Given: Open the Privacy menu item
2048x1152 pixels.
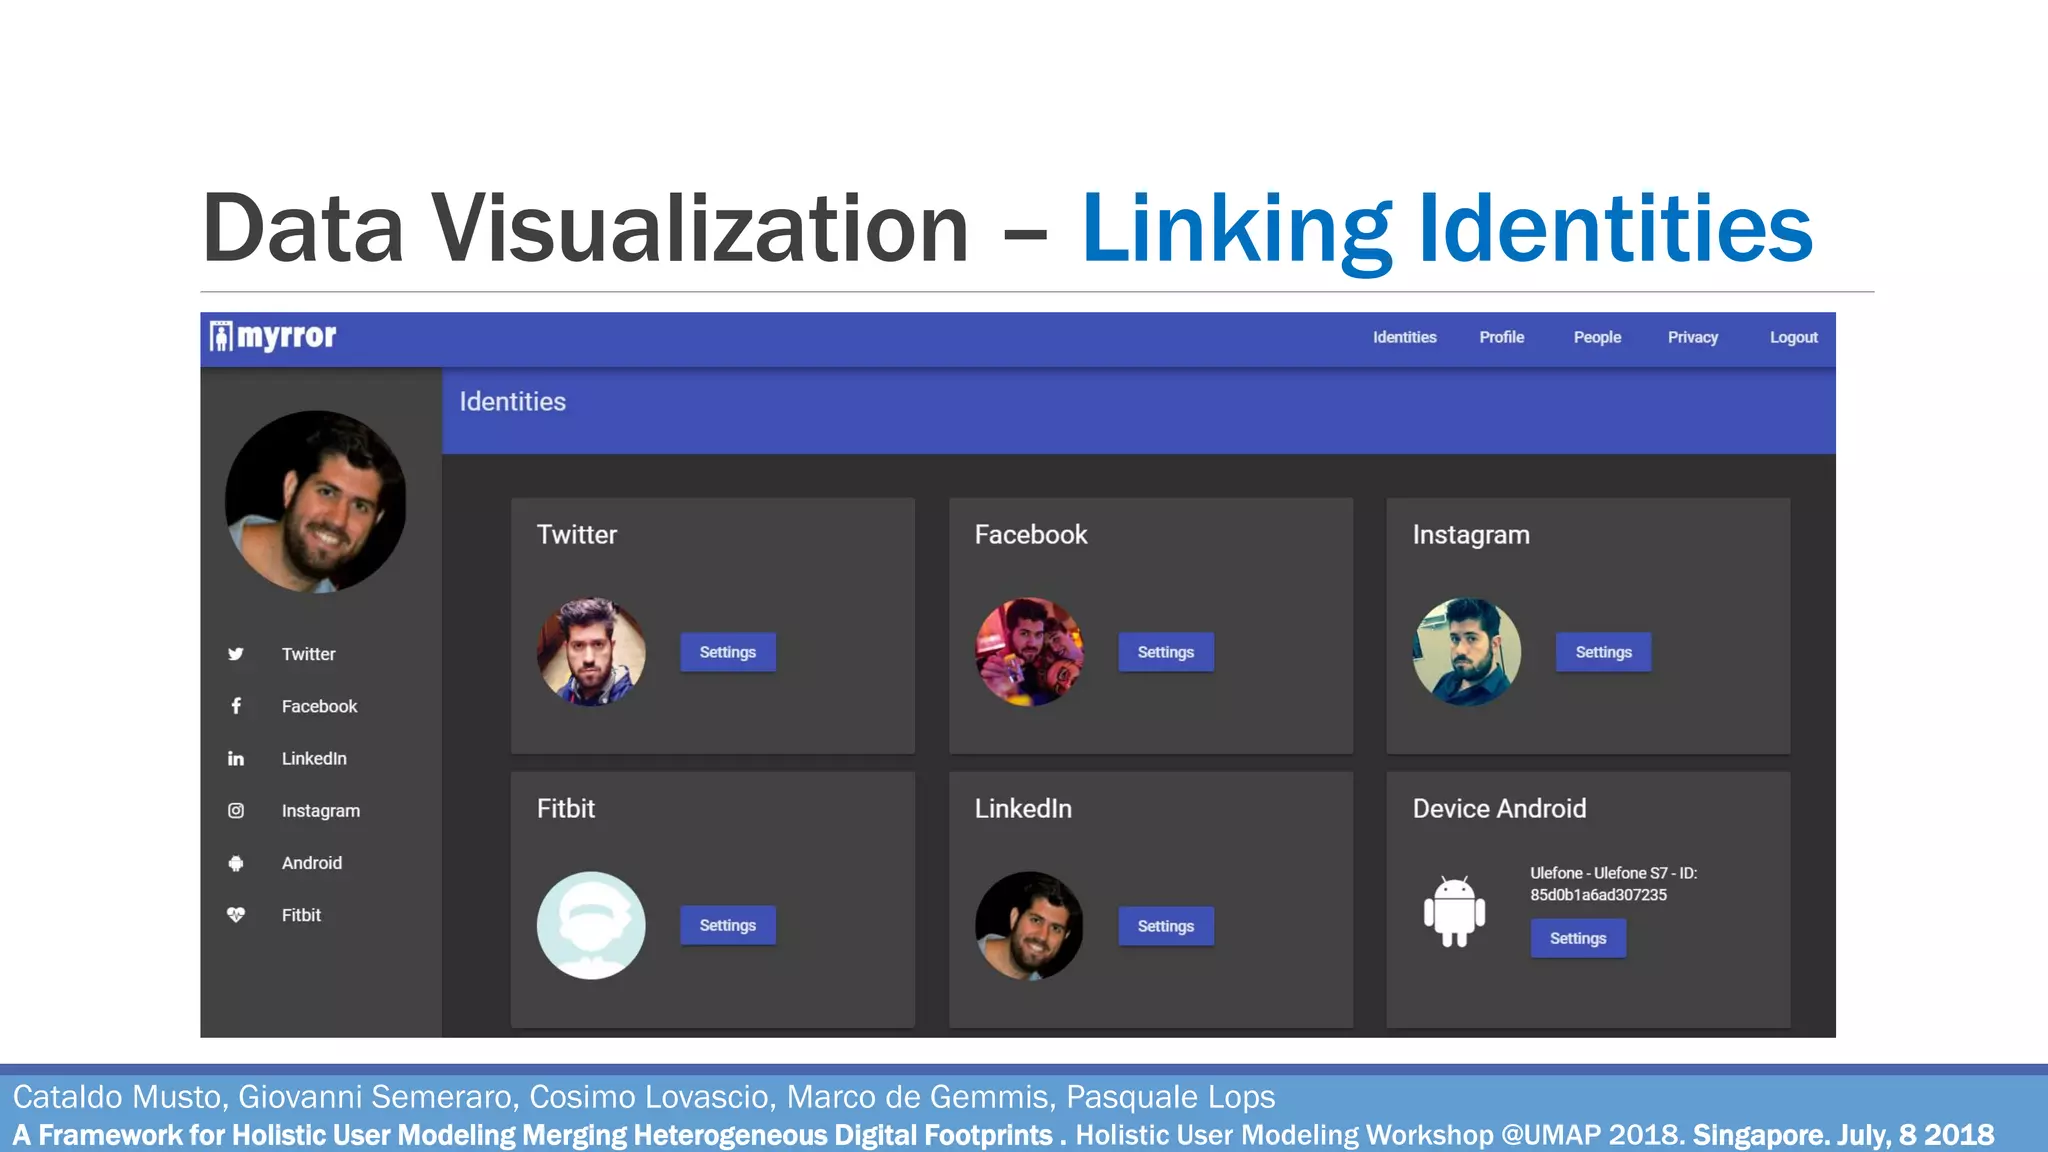Looking at the screenshot, I should point(1693,338).
